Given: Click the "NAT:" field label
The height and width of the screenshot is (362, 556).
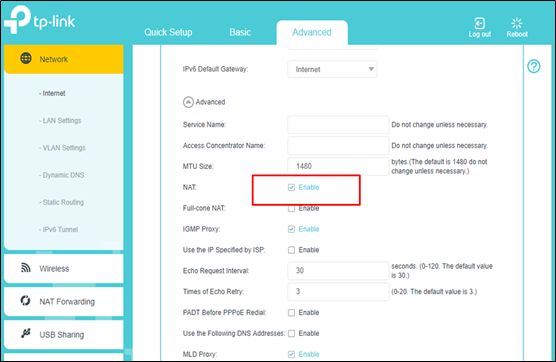Looking at the screenshot, I should [190, 187].
